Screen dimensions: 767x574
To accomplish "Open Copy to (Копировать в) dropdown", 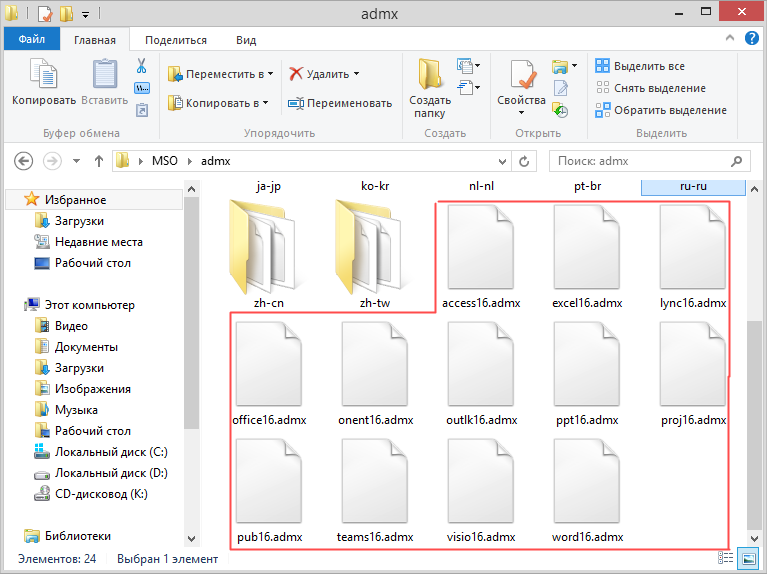I will 218,103.
